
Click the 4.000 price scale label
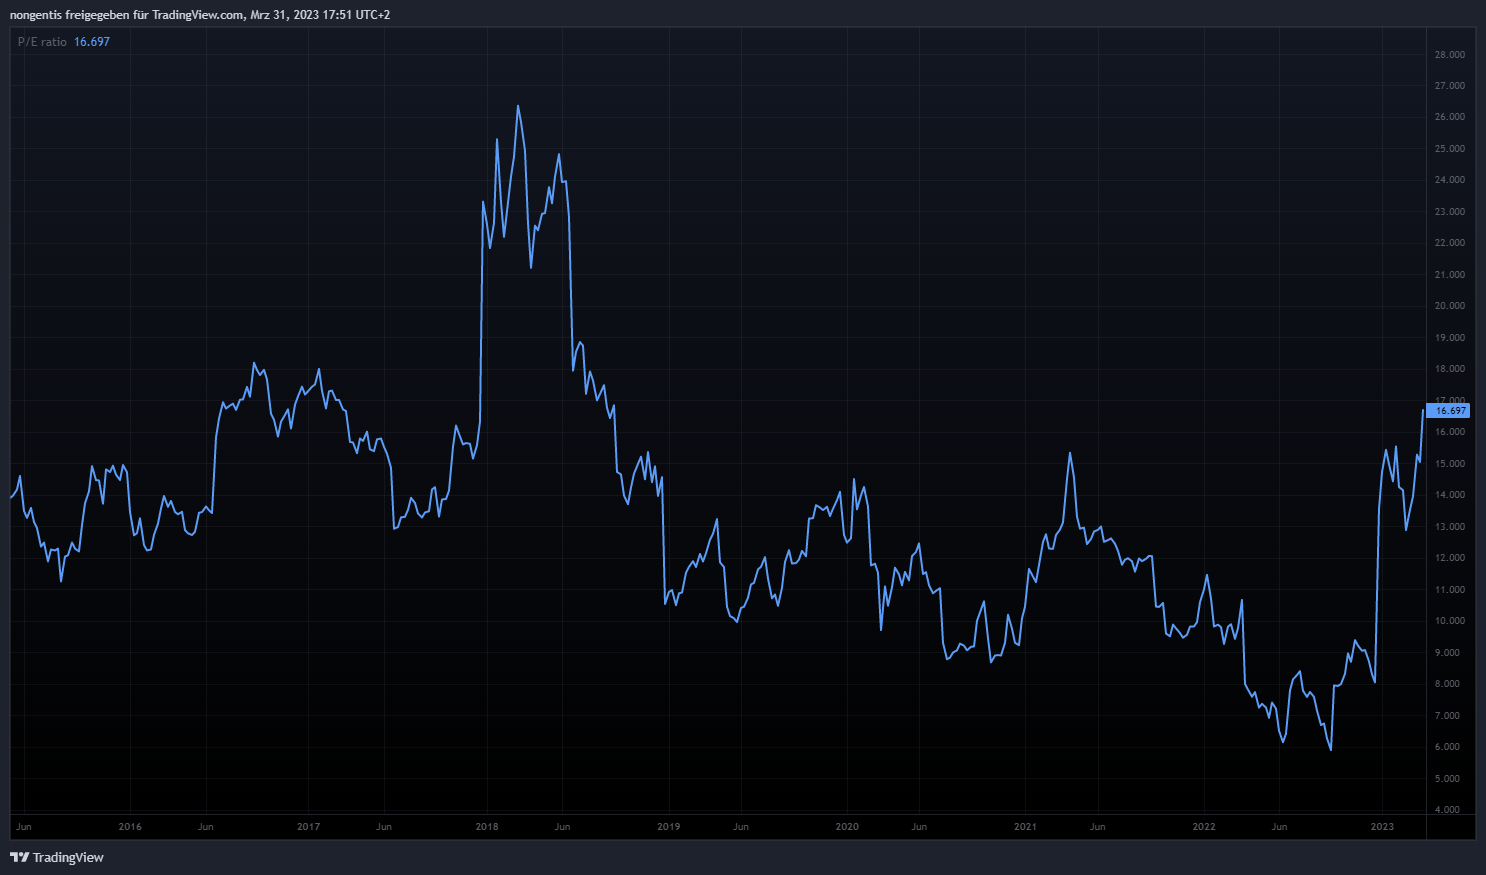coord(1449,810)
